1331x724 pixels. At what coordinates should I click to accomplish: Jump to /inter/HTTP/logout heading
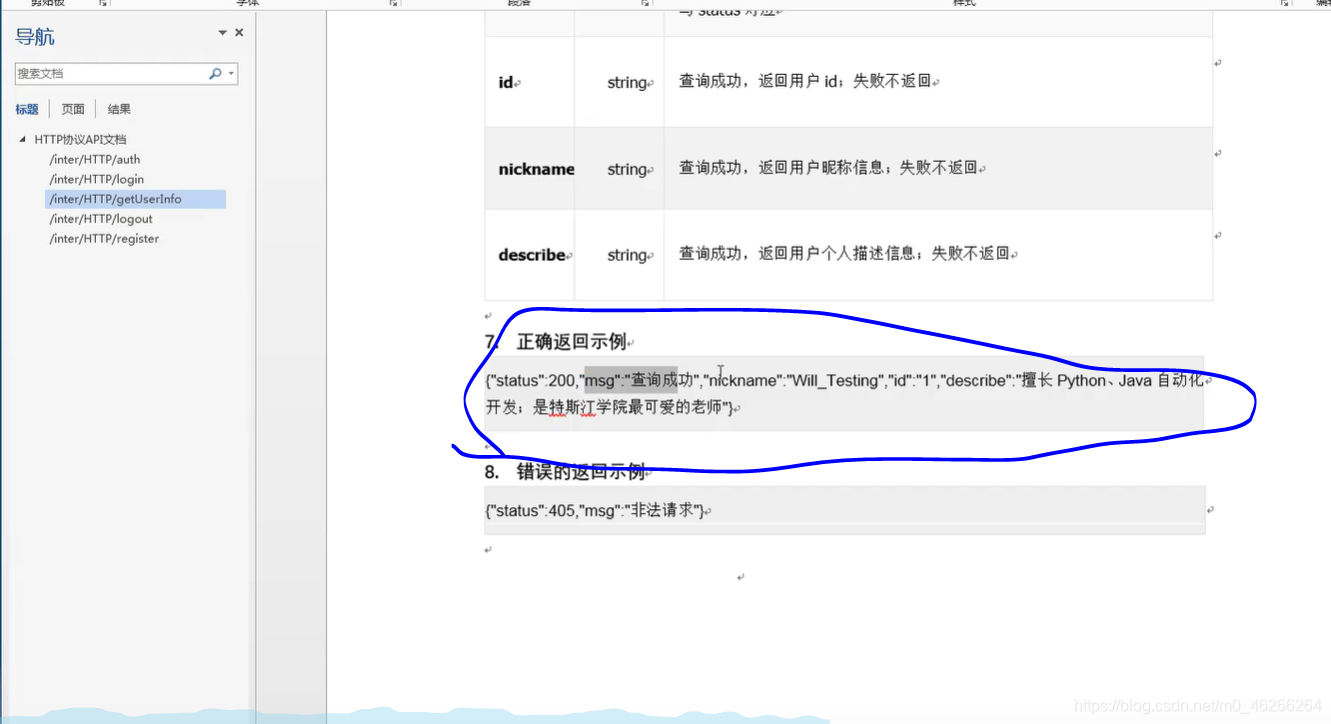click(101, 219)
